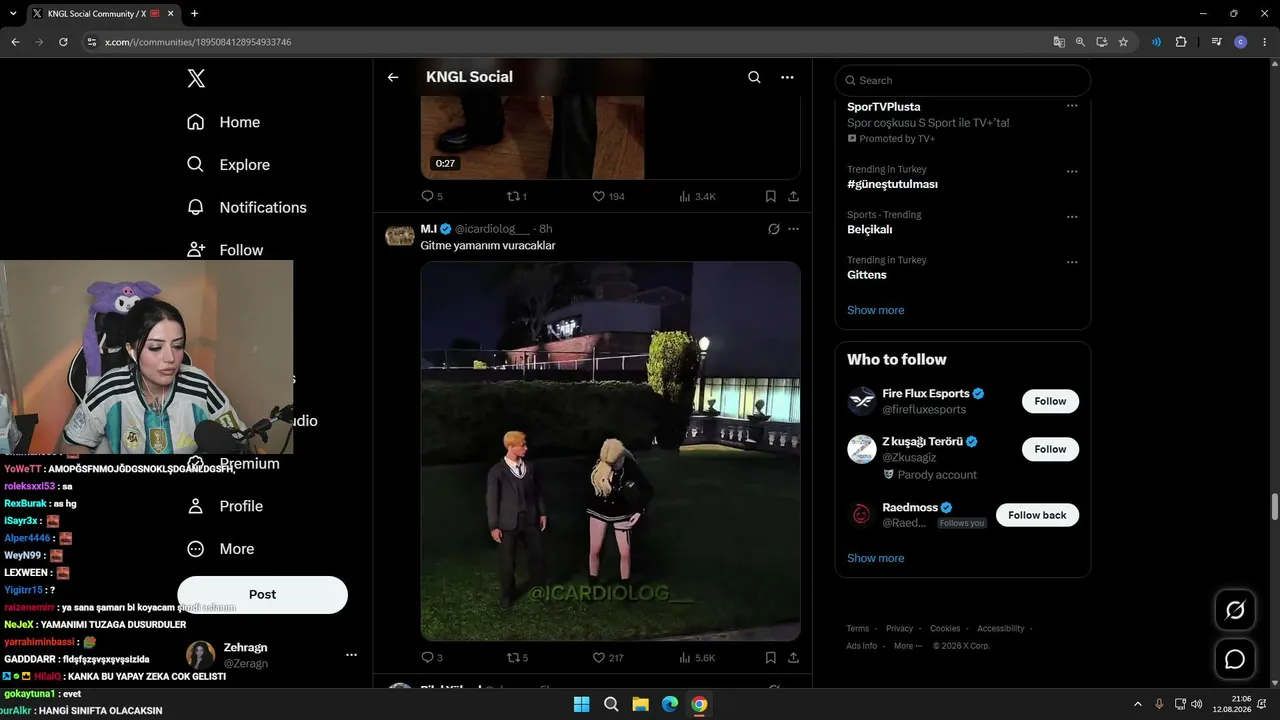Open the Chrome Extensions puzzle menu
Screen dimensions: 1280x720
[x=1181, y=42]
